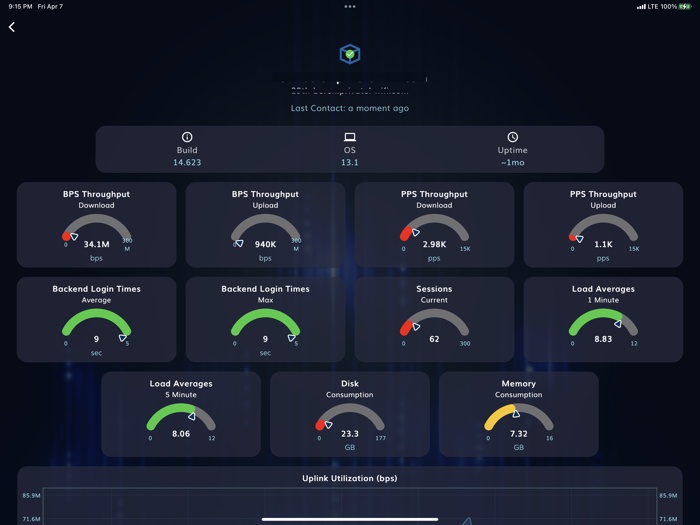Tap the back arrow icon

[12, 27]
